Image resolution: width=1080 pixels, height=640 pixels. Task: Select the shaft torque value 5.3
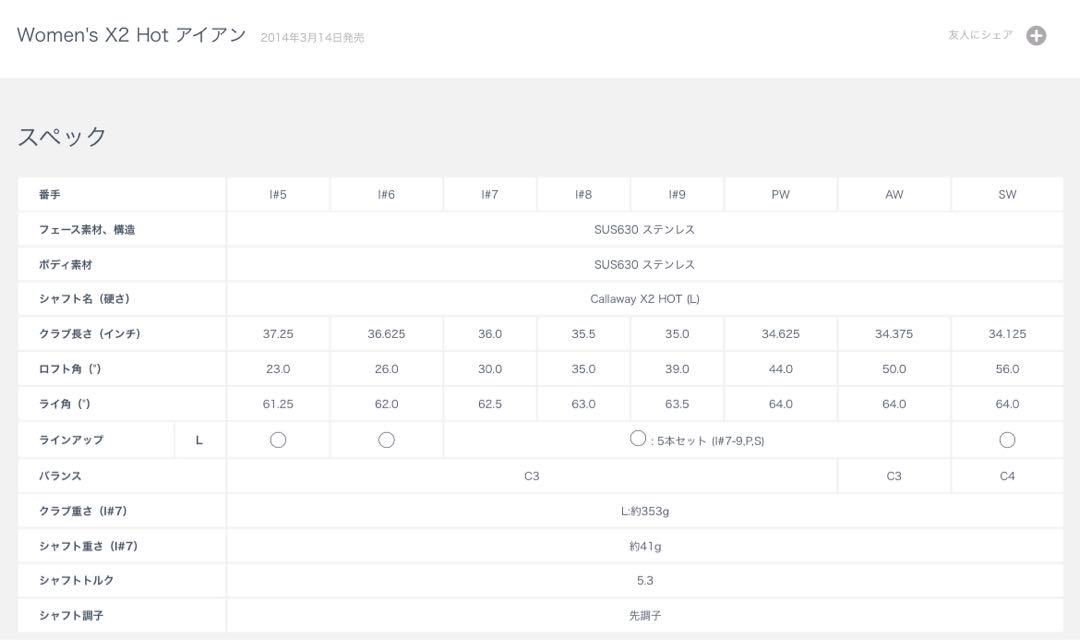(645, 580)
